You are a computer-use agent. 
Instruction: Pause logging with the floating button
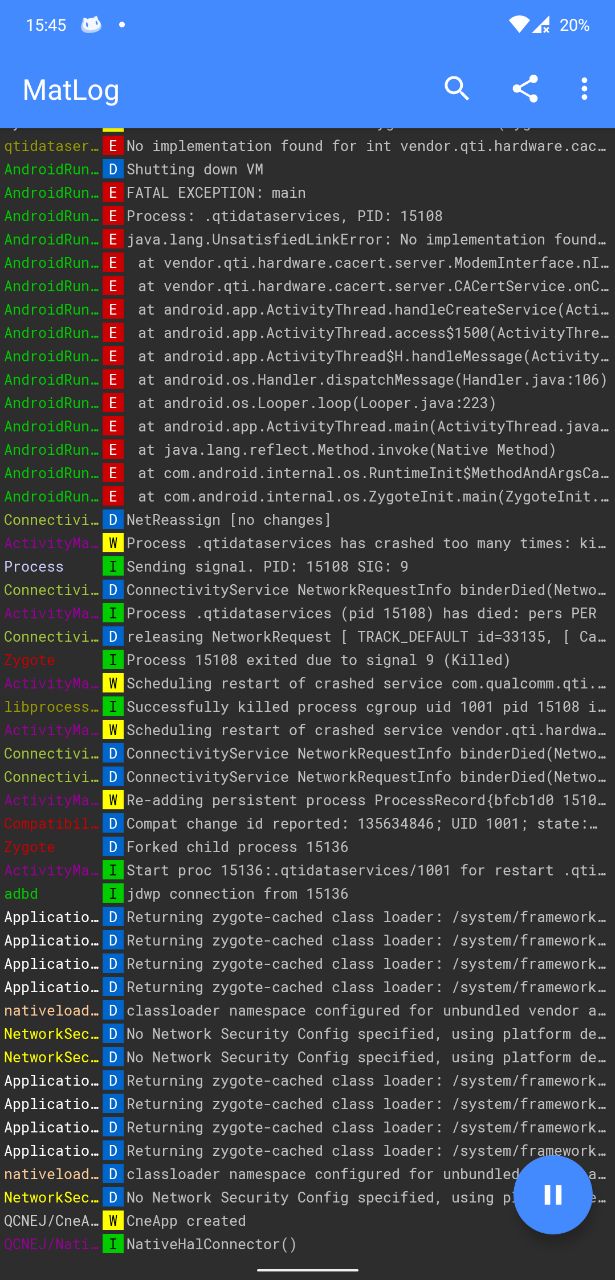553,1194
